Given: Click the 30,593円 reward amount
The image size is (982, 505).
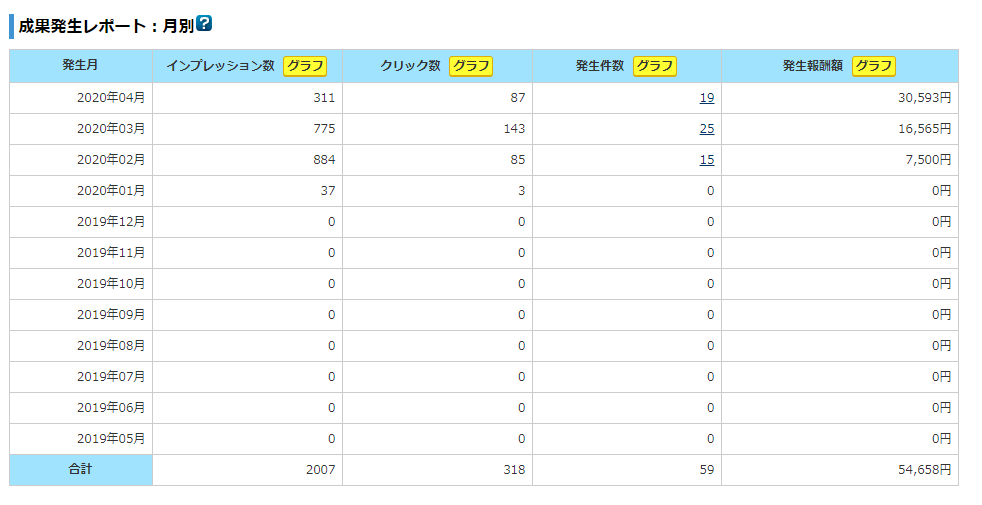Looking at the screenshot, I should pos(924,98).
